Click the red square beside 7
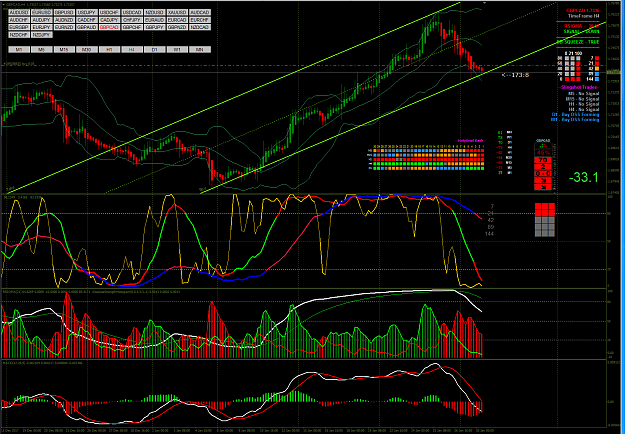The image size is (625, 434). coord(597,58)
